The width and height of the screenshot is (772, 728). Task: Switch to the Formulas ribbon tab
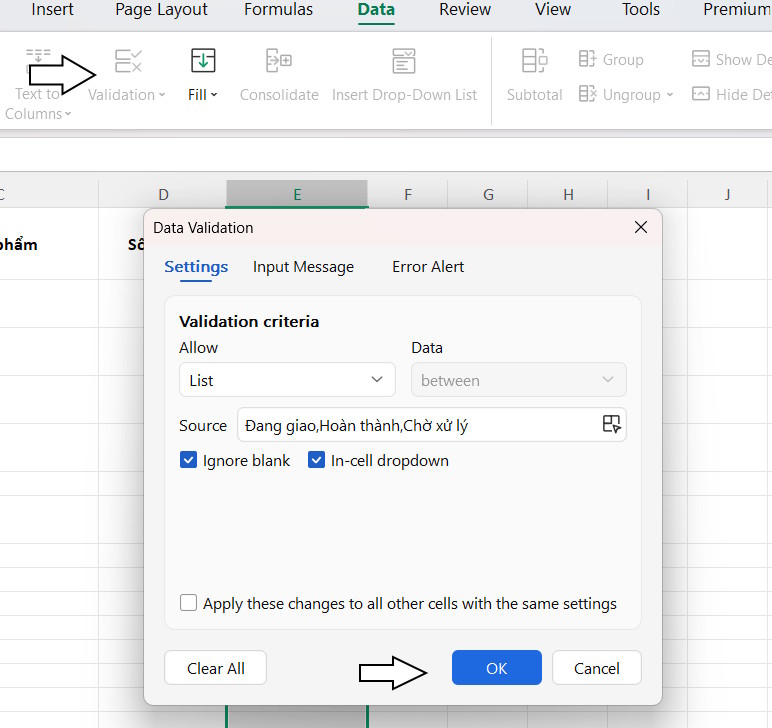[278, 9]
